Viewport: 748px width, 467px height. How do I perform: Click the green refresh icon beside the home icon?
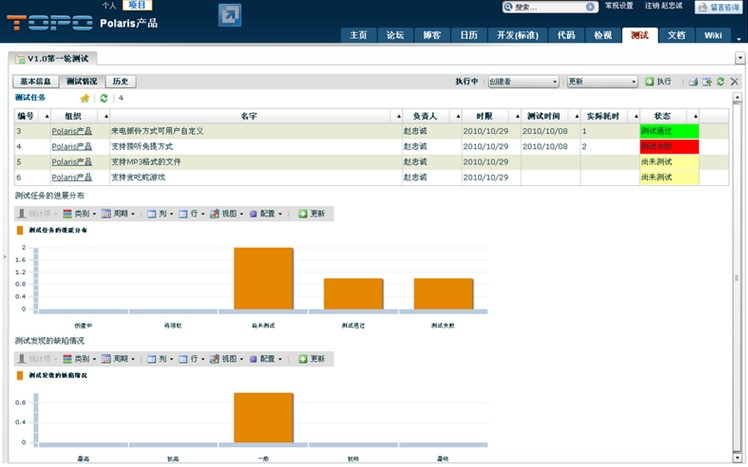(103, 98)
